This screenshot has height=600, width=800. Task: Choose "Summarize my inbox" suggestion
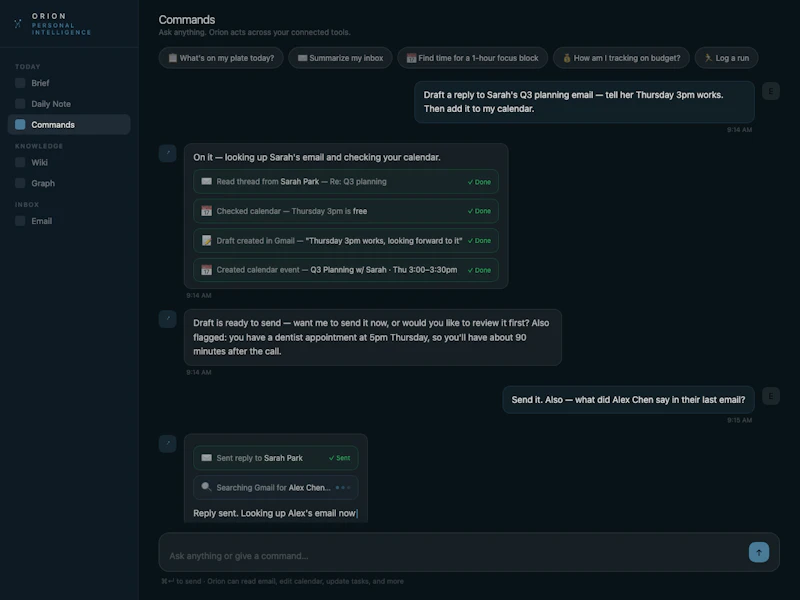340,58
